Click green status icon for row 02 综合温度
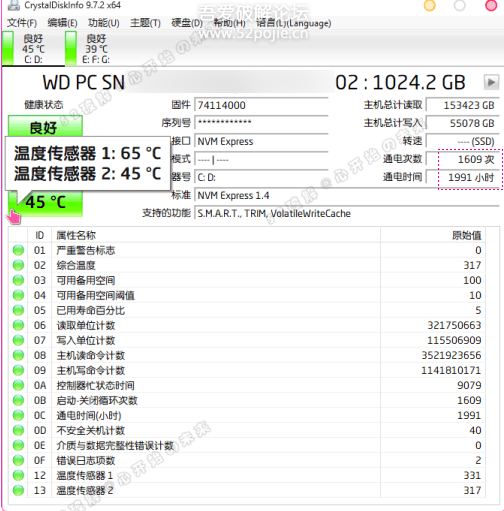 18,265
